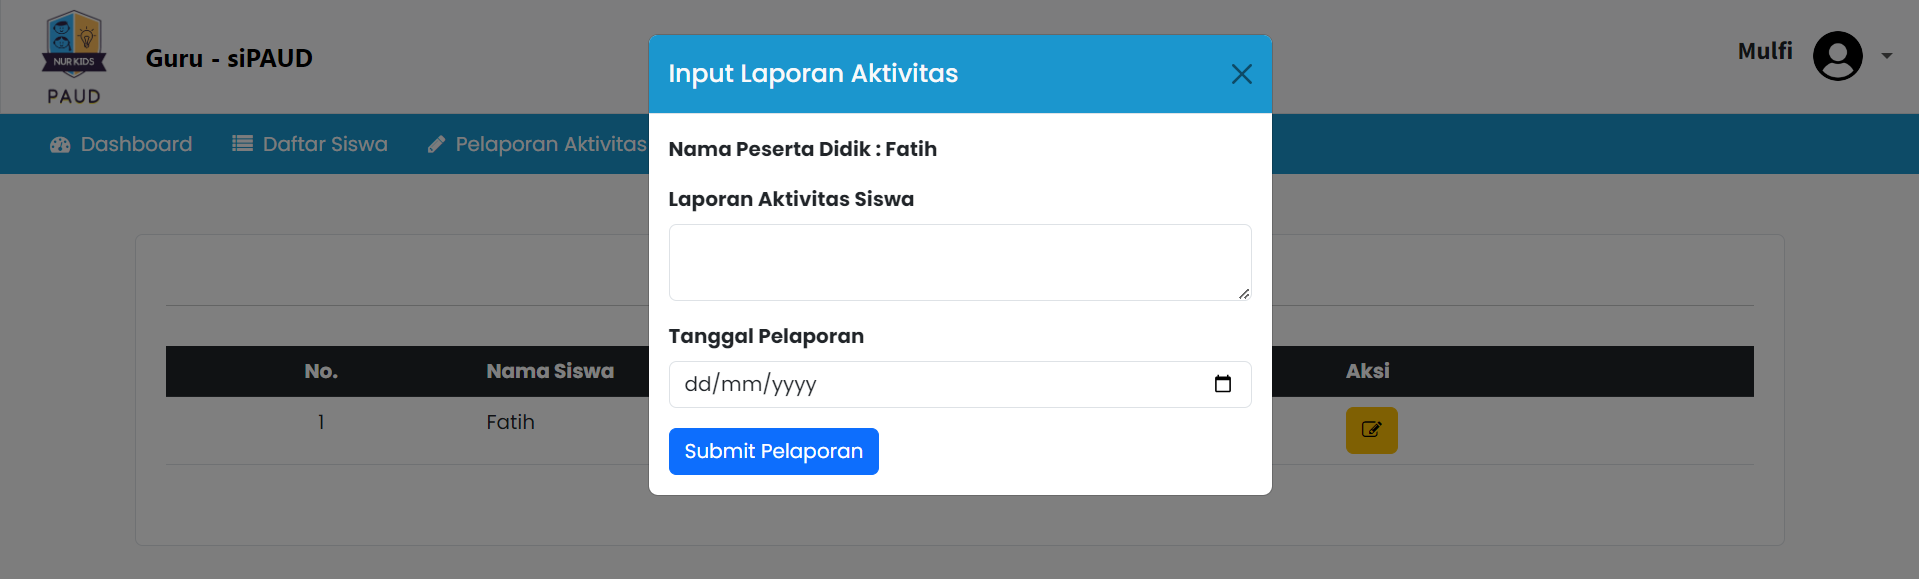Image resolution: width=1919 pixels, height=579 pixels.
Task: Close the Input Laporan Aktivitas dialog
Action: (1242, 74)
